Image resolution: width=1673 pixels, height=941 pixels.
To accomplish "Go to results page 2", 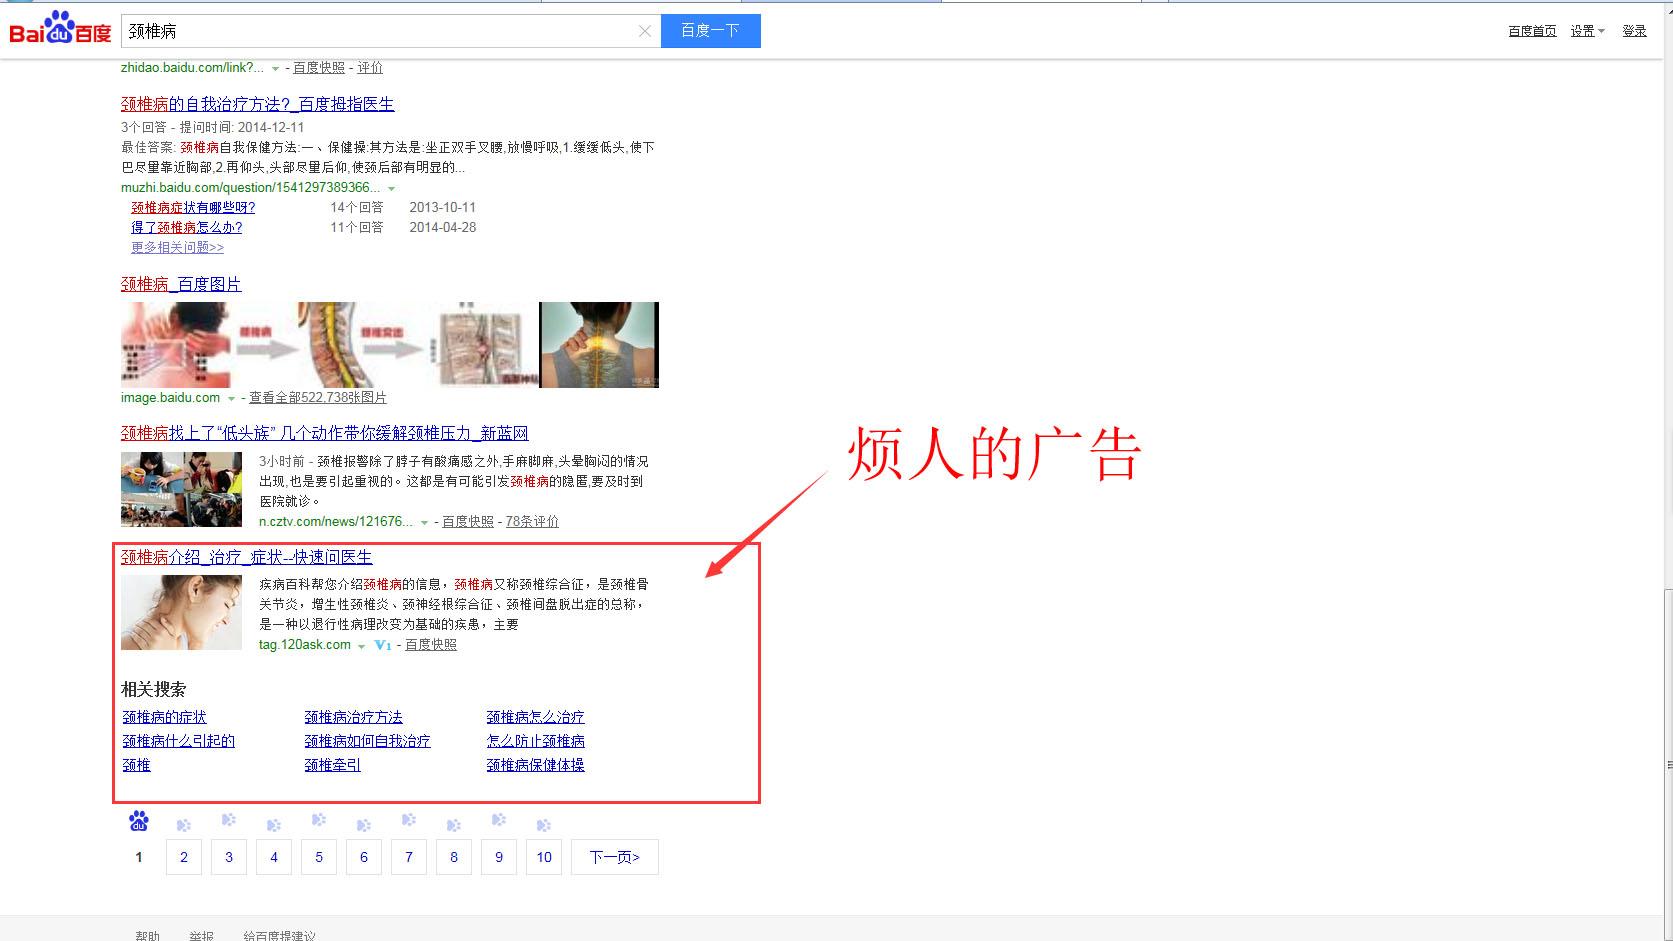I will pos(184,857).
